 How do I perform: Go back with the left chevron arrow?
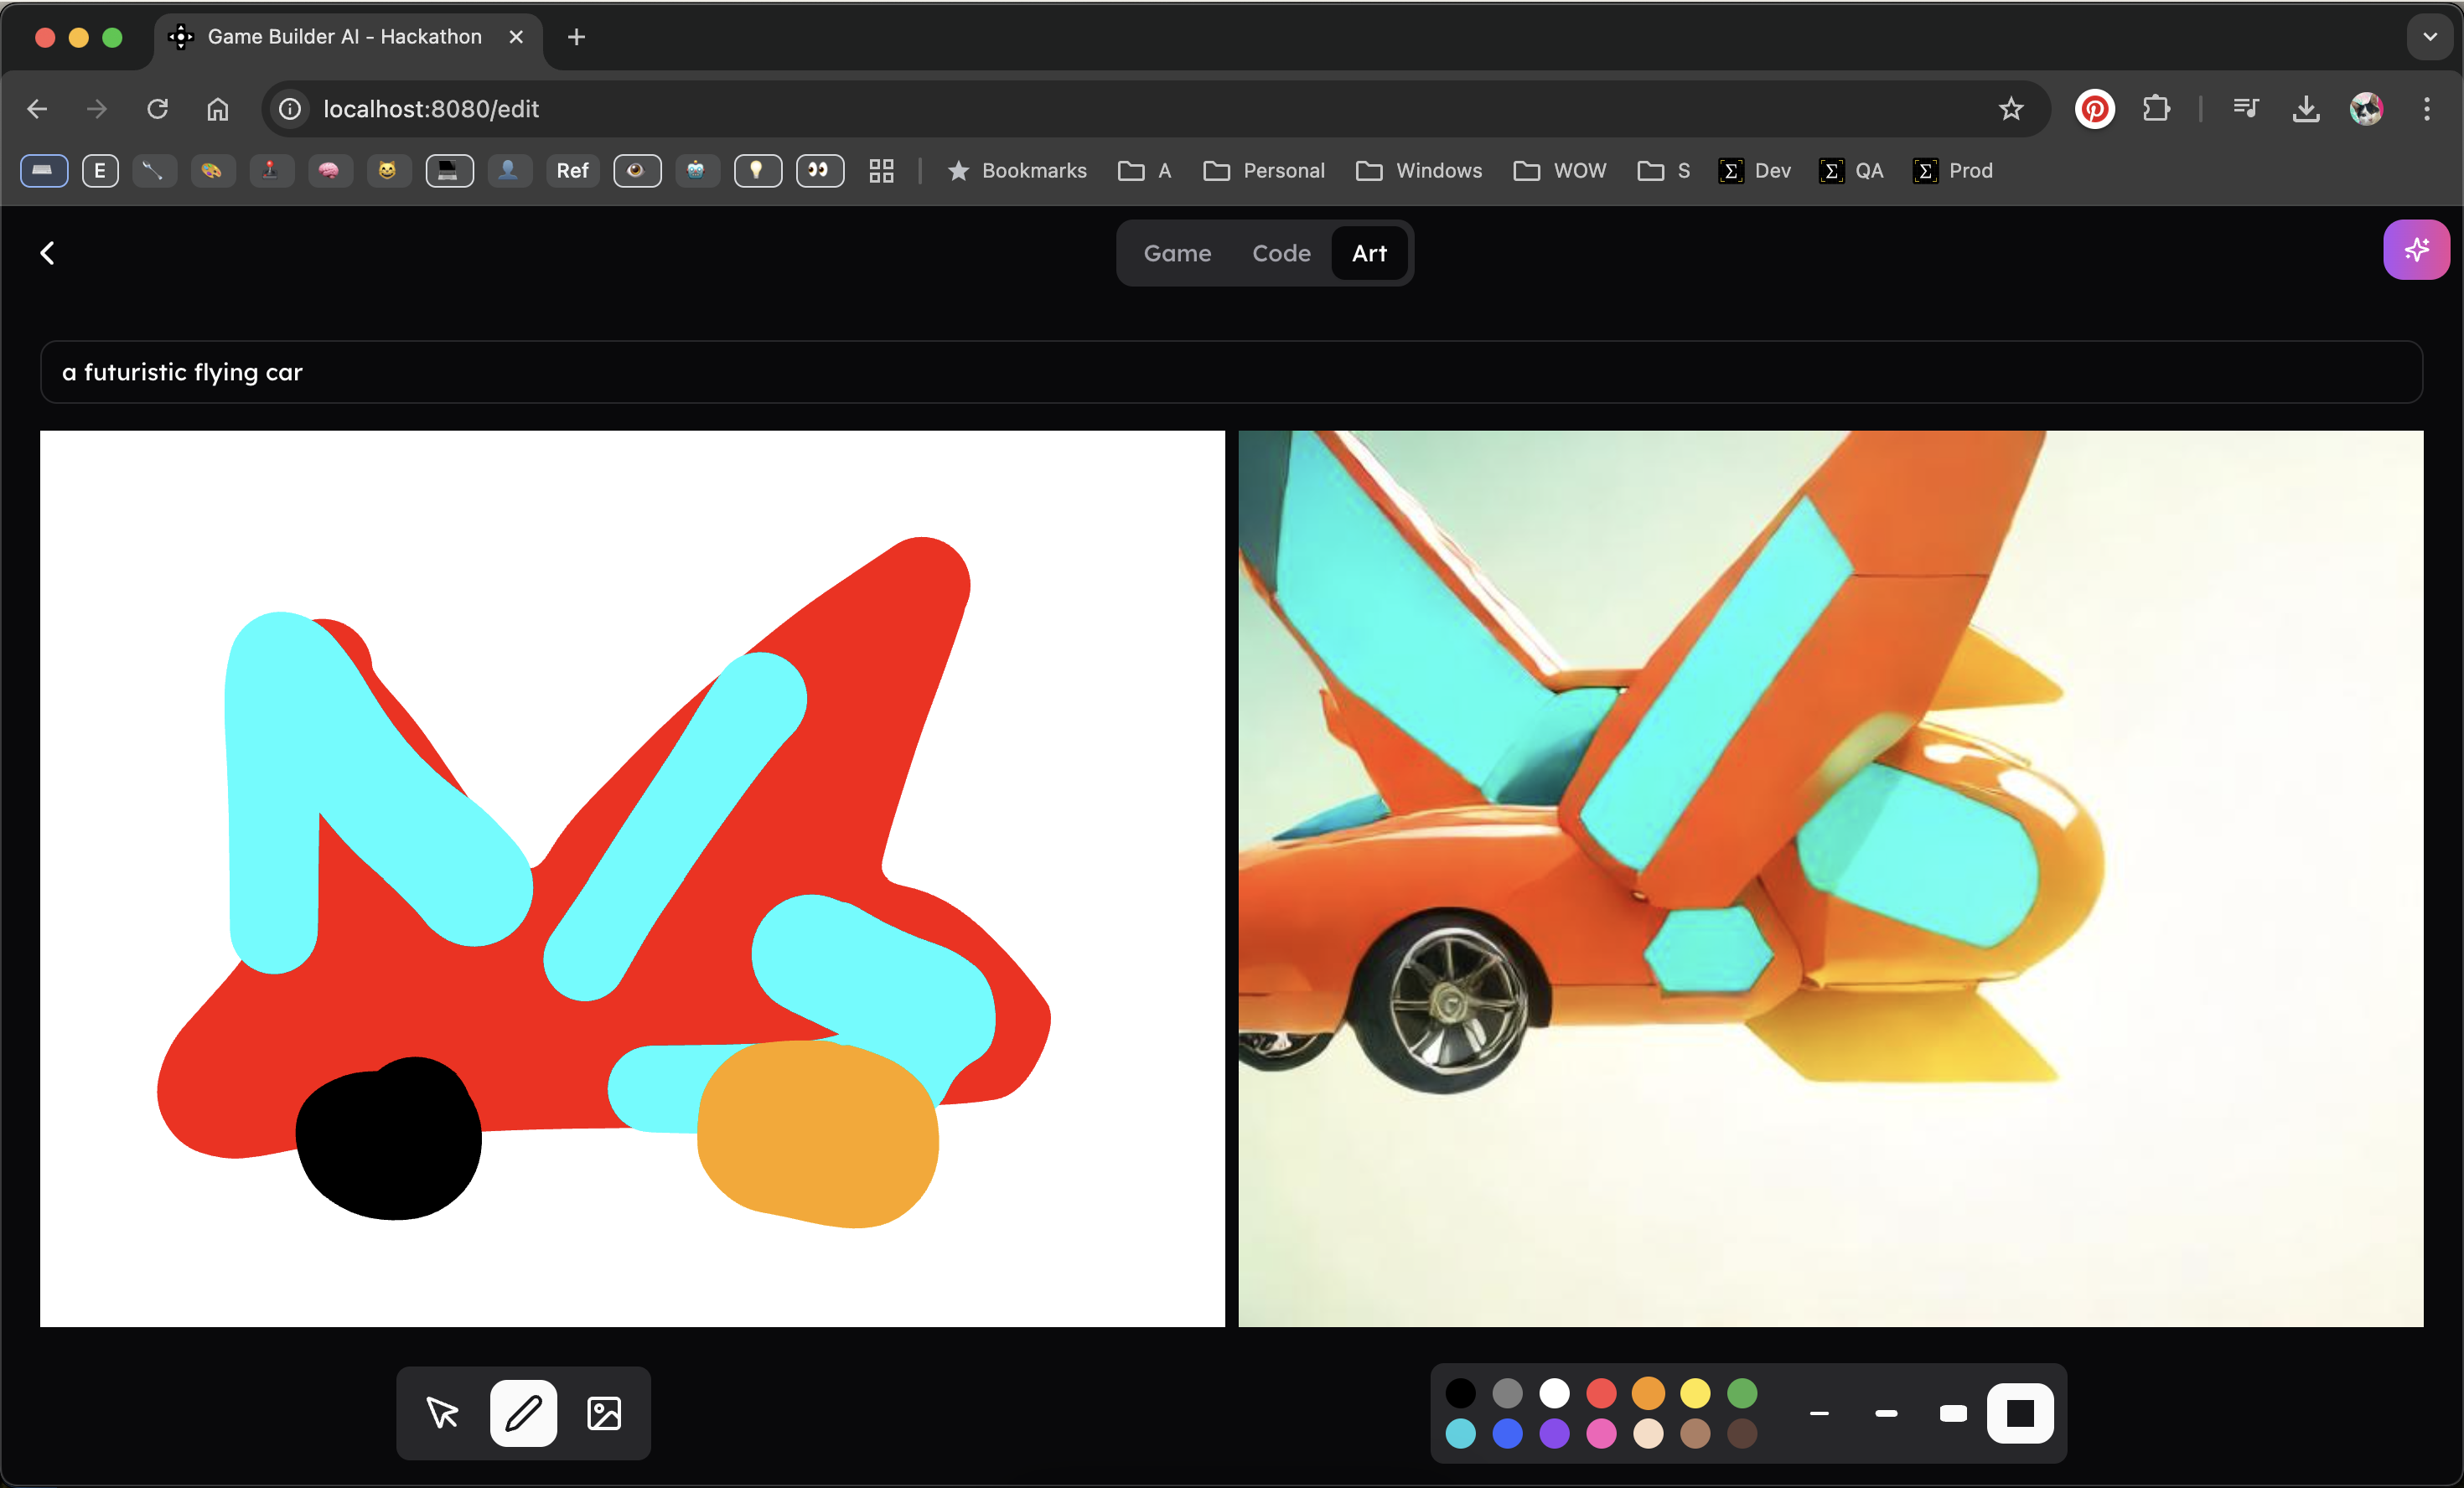(47, 253)
